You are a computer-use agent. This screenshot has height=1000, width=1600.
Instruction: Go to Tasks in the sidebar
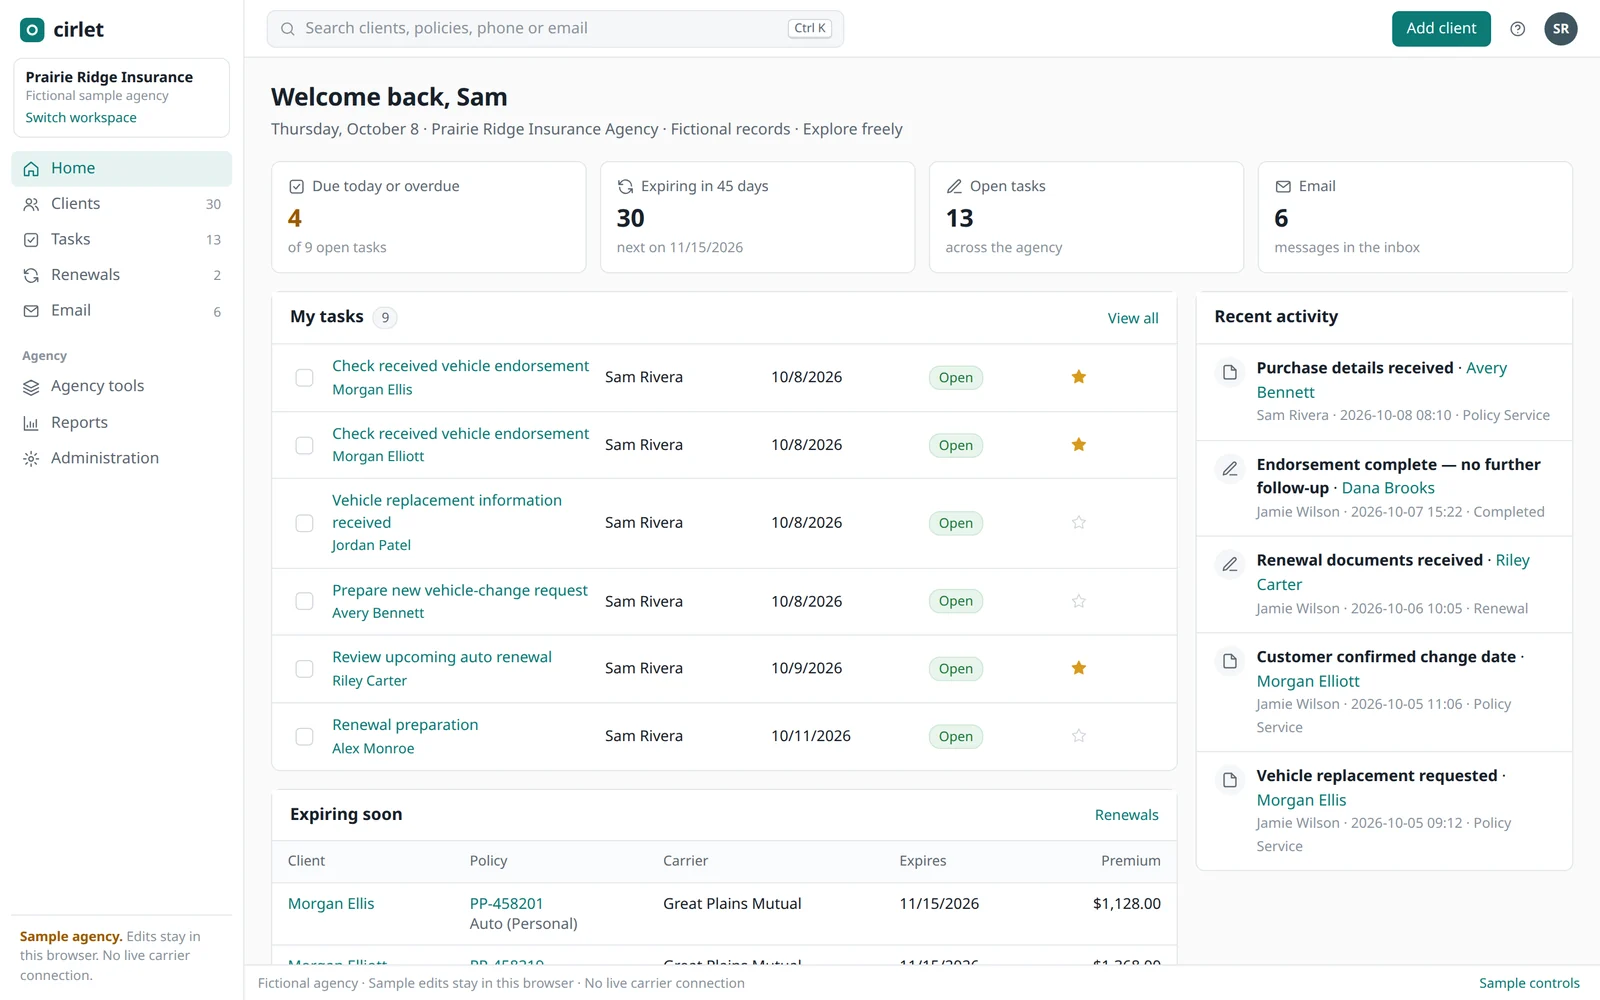pos(121,240)
